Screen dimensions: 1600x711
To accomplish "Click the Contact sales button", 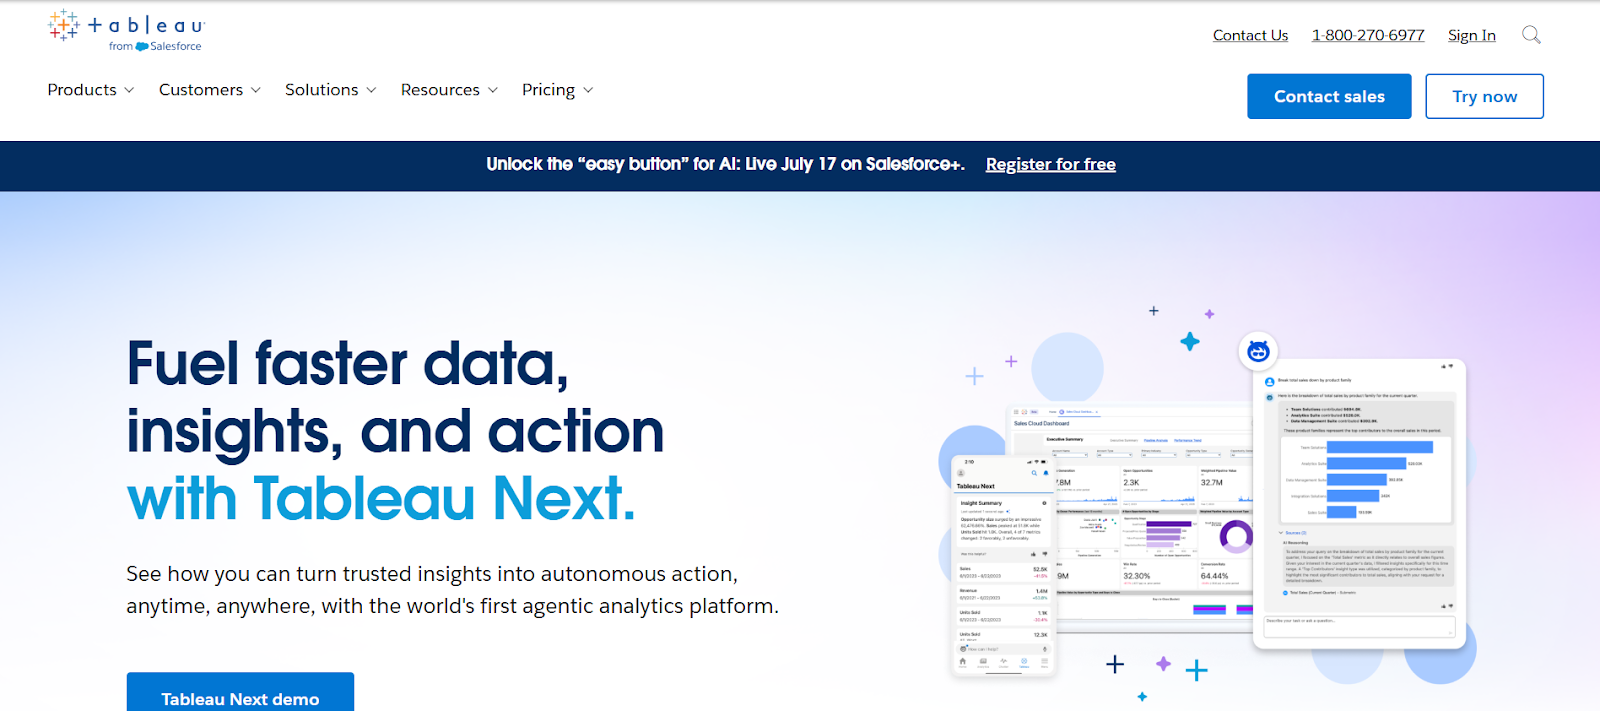I will (1329, 96).
